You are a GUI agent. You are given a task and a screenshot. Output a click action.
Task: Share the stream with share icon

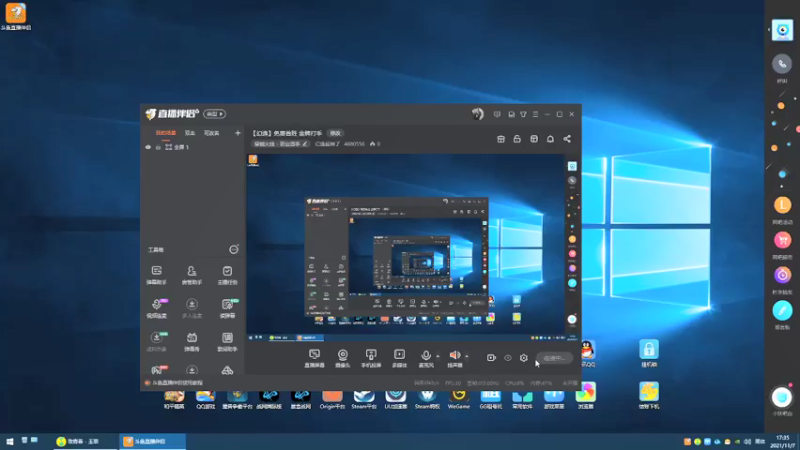pyautogui.click(x=567, y=139)
